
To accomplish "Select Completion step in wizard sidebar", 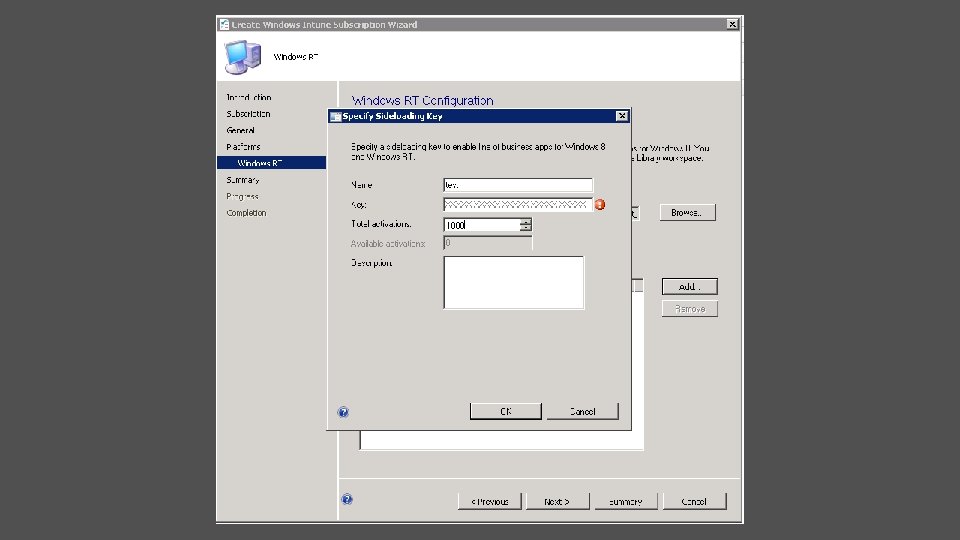I will pyautogui.click(x=246, y=213).
